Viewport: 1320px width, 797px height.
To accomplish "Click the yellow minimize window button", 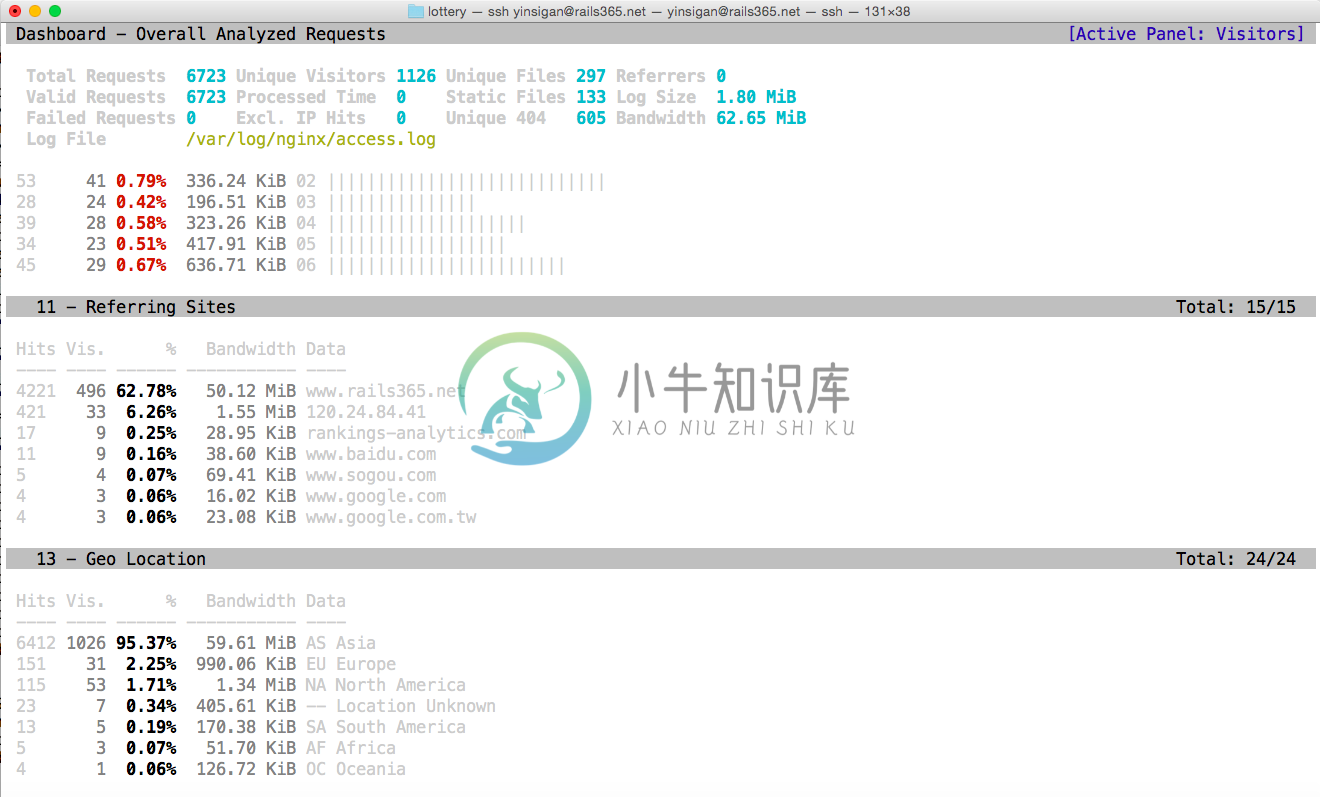I will point(35,11).
